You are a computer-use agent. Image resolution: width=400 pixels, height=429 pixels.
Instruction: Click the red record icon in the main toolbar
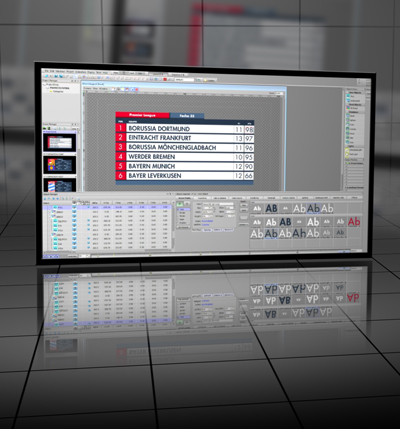point(165,79)
